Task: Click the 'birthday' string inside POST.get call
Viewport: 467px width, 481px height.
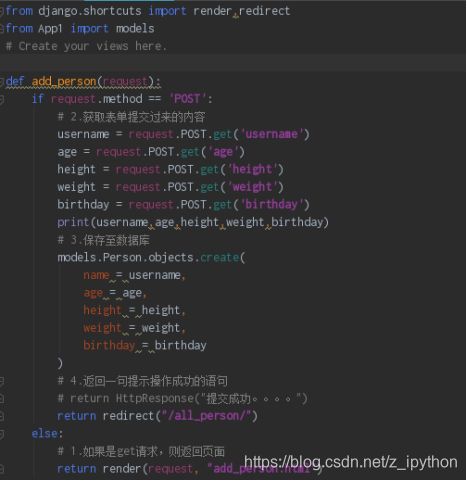Action: [271, 204]
